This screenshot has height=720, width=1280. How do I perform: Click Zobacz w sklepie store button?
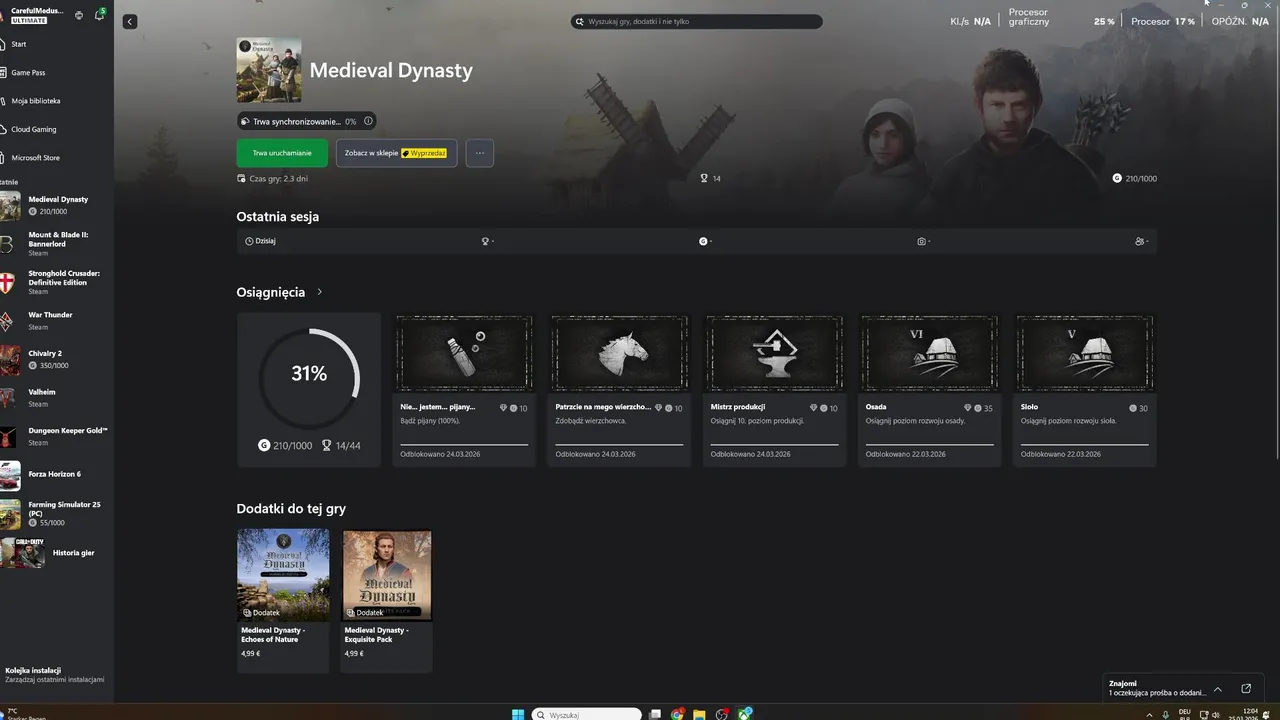(397, 153)
